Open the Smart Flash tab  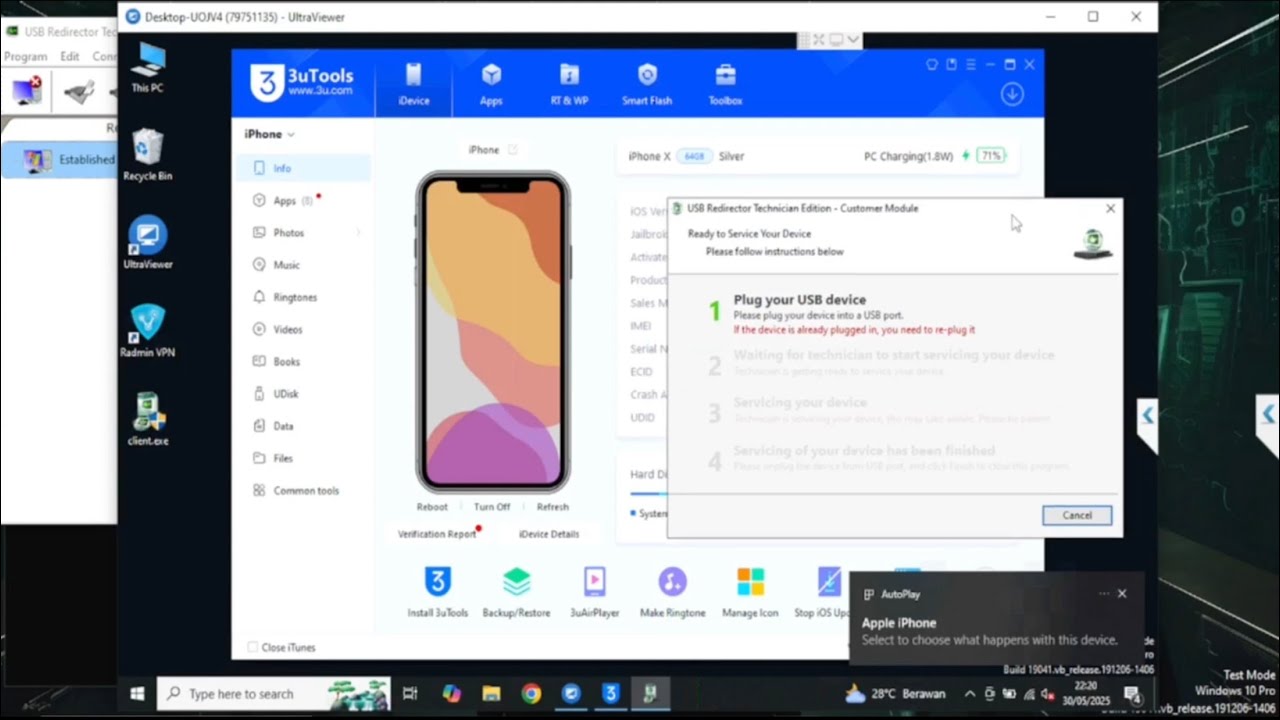pos(647,84)
